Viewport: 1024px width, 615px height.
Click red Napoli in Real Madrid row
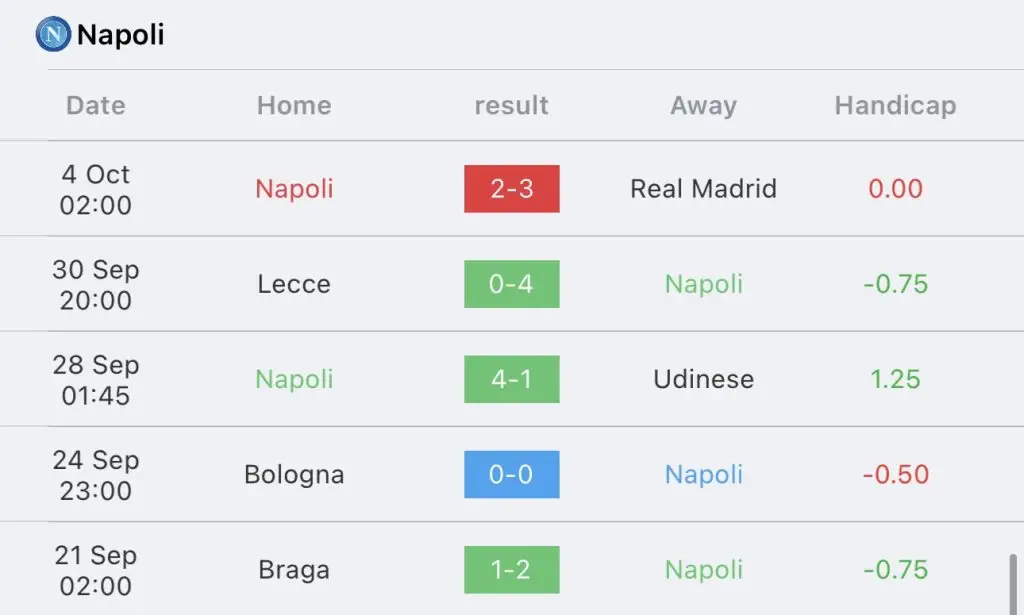point(294,189)
